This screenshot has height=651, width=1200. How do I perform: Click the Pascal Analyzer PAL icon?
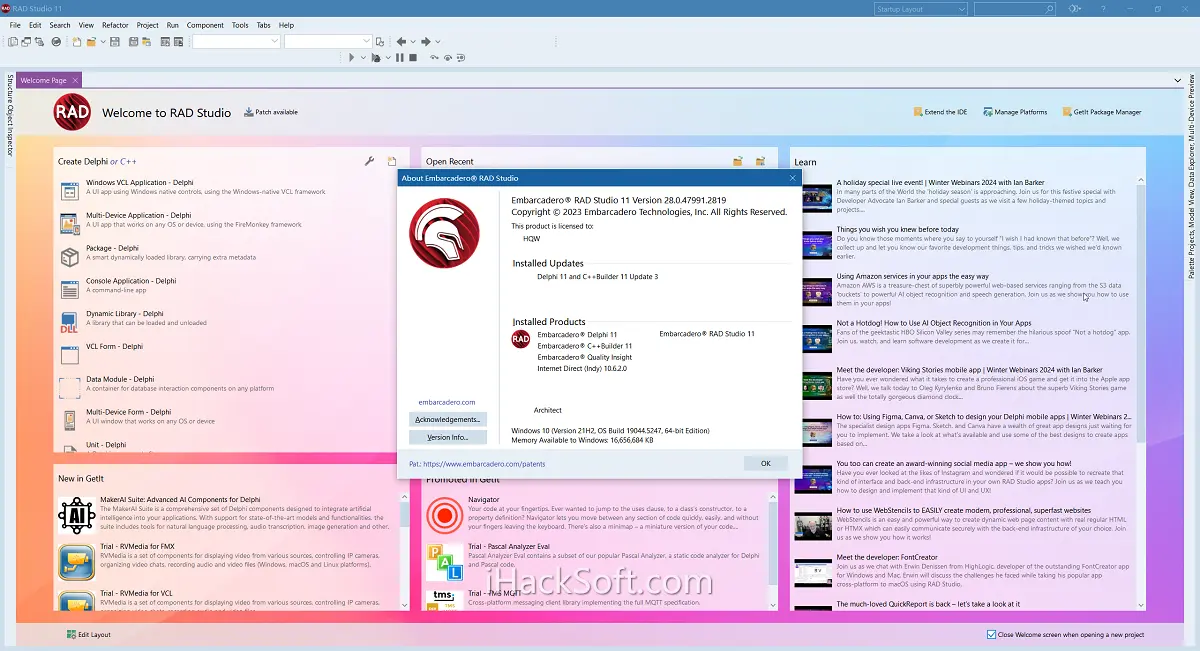coord(444,563)
